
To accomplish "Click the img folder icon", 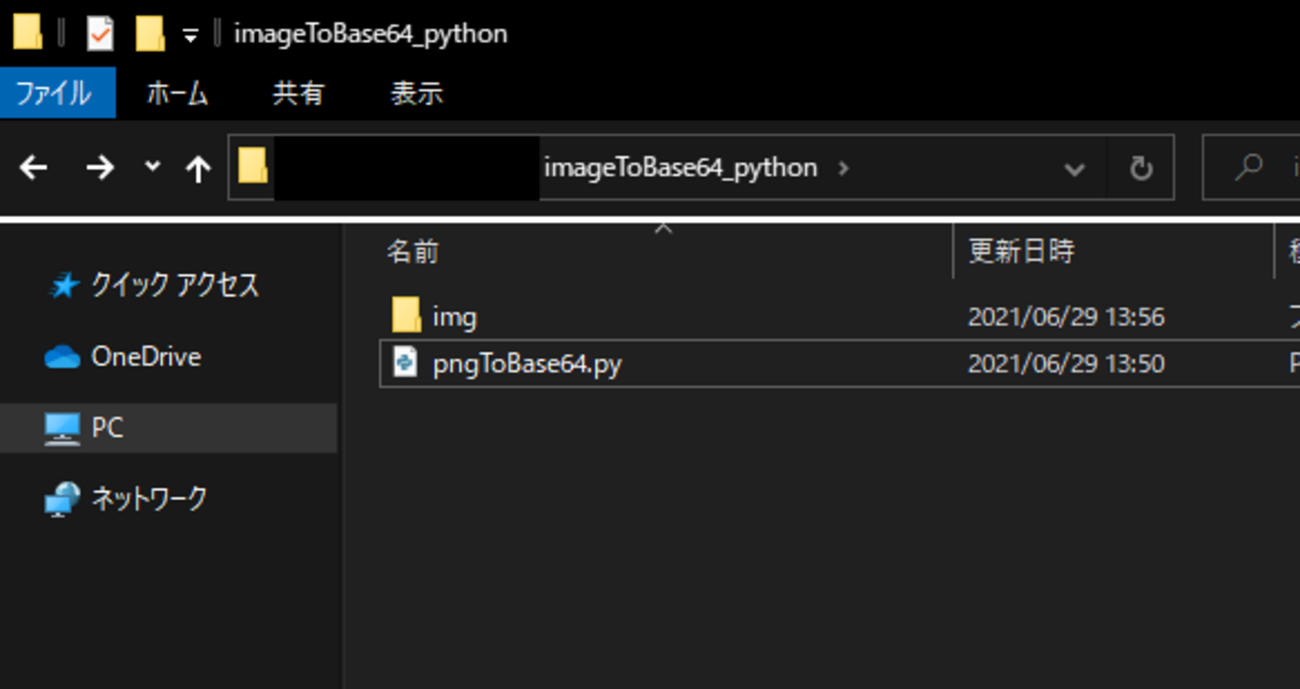I will pos(406,316).
